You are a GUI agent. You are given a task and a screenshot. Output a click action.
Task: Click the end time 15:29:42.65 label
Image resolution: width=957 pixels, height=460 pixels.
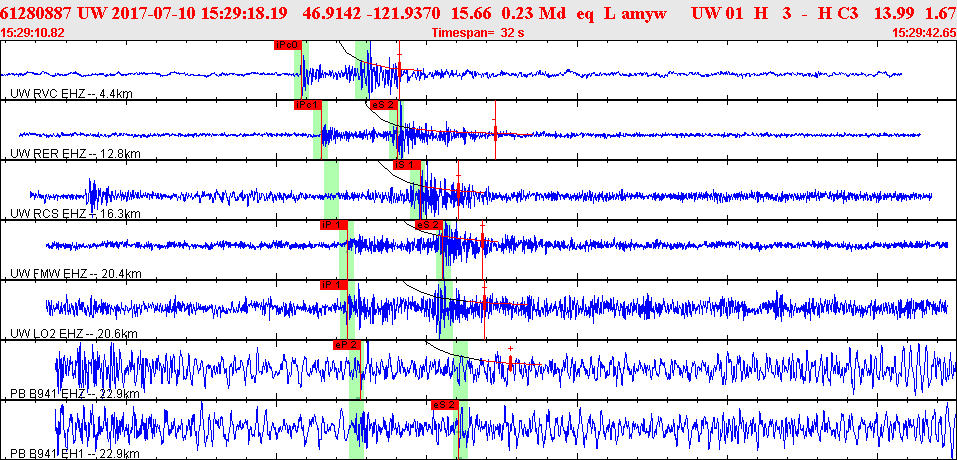pyautogui.click(x=923, y=33)
